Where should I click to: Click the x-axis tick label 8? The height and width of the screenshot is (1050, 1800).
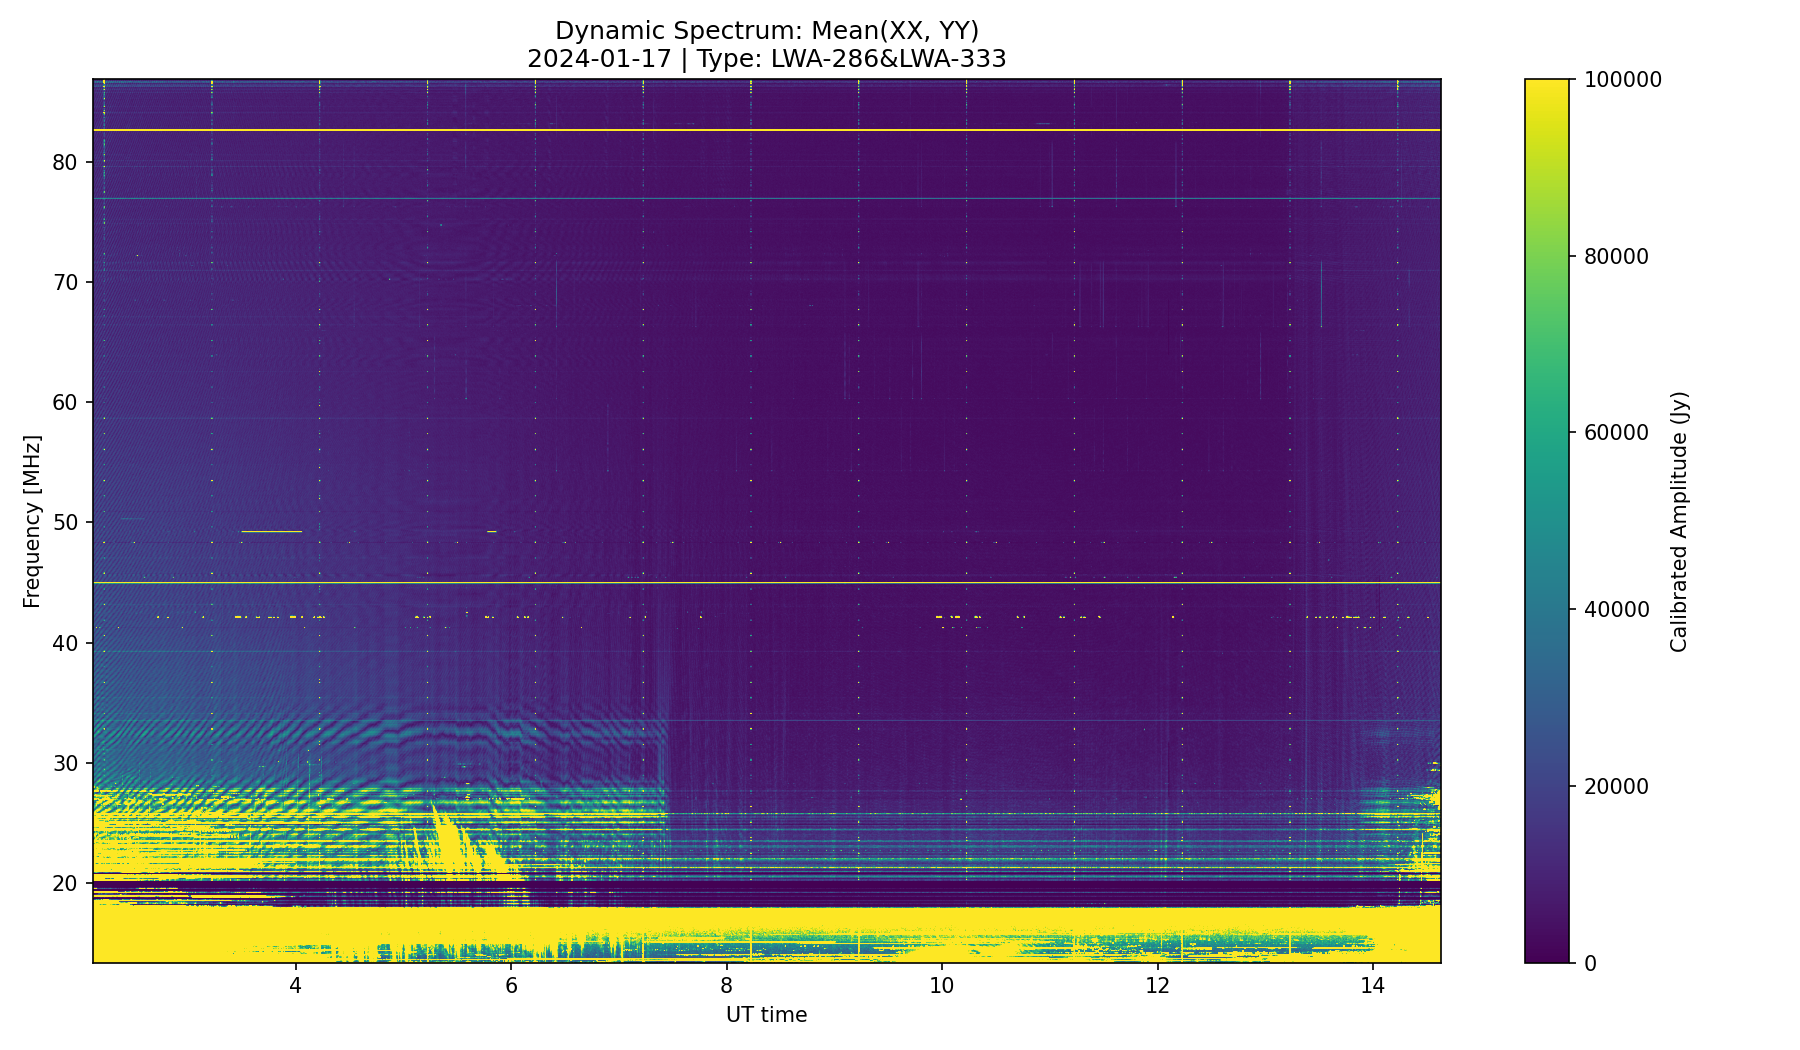point(726,986)
